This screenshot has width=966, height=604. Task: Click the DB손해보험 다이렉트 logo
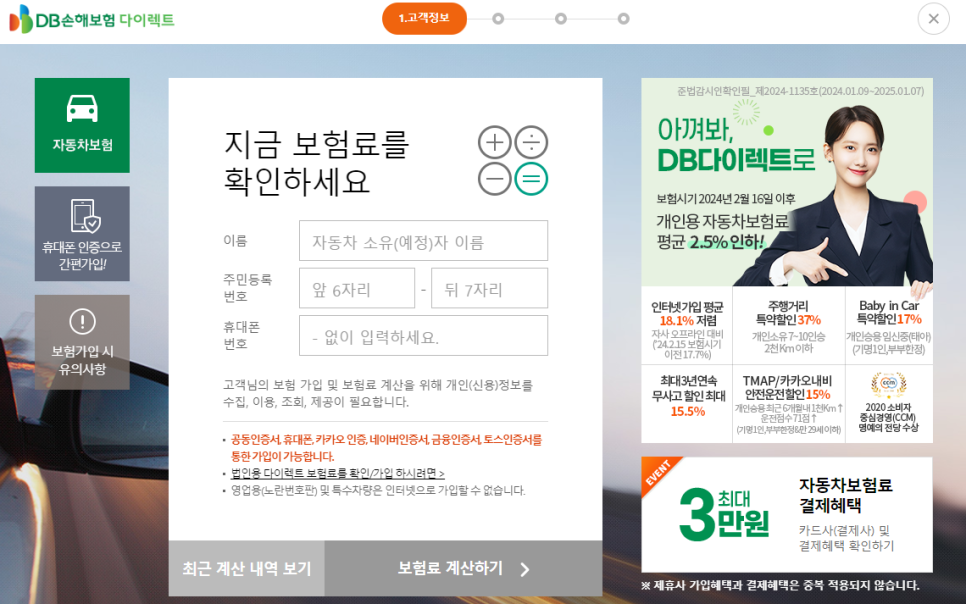coord(92,19)
